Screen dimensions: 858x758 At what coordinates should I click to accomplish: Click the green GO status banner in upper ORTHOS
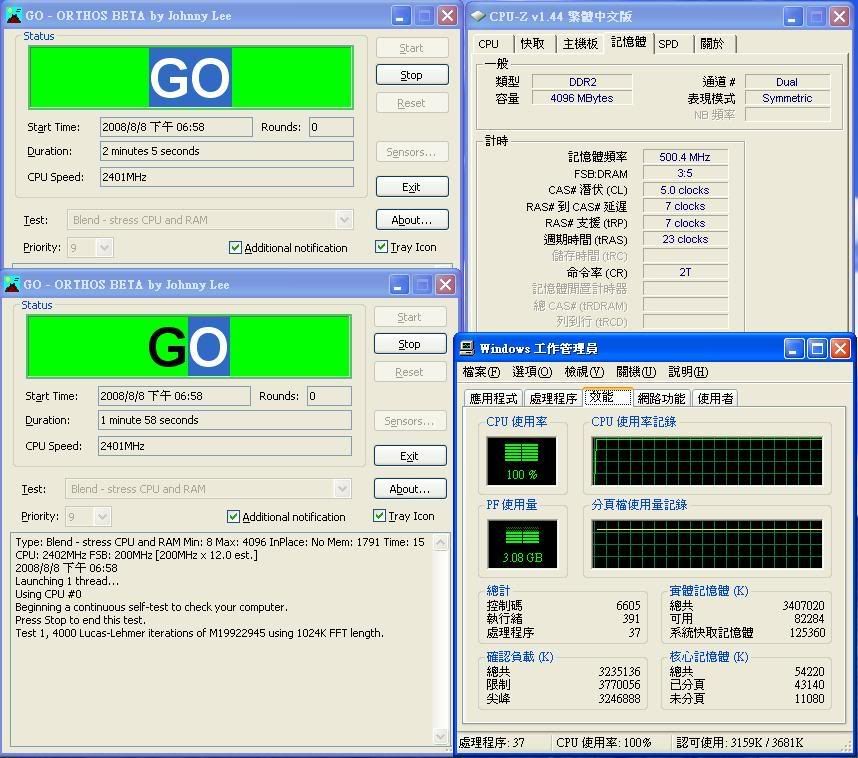[x=190, y=77]
